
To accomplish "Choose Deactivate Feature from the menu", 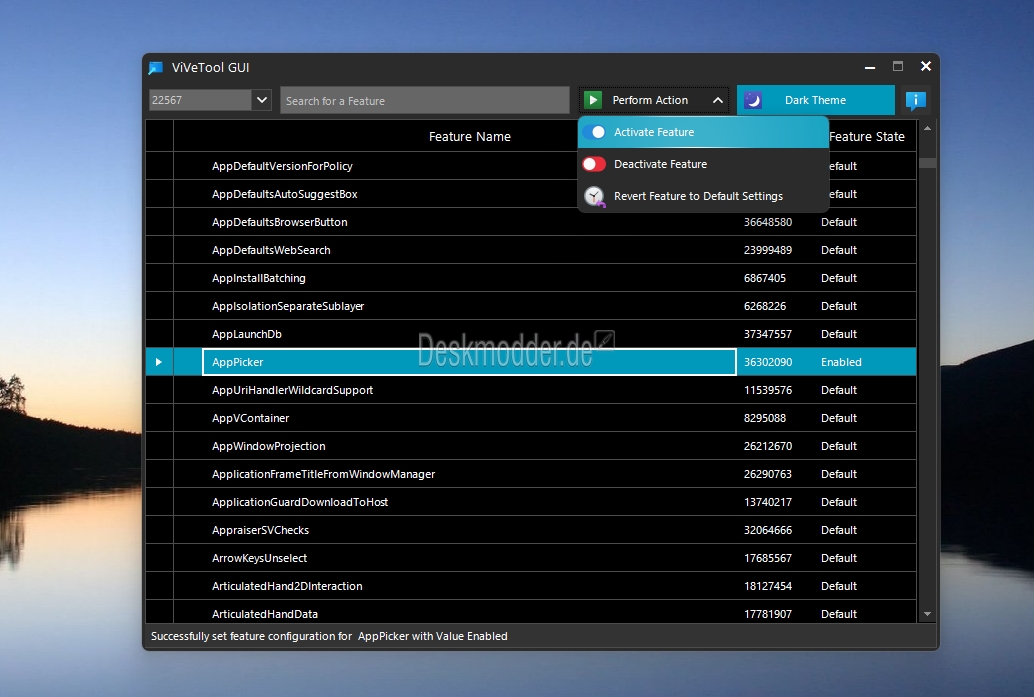I will point(703,164).
